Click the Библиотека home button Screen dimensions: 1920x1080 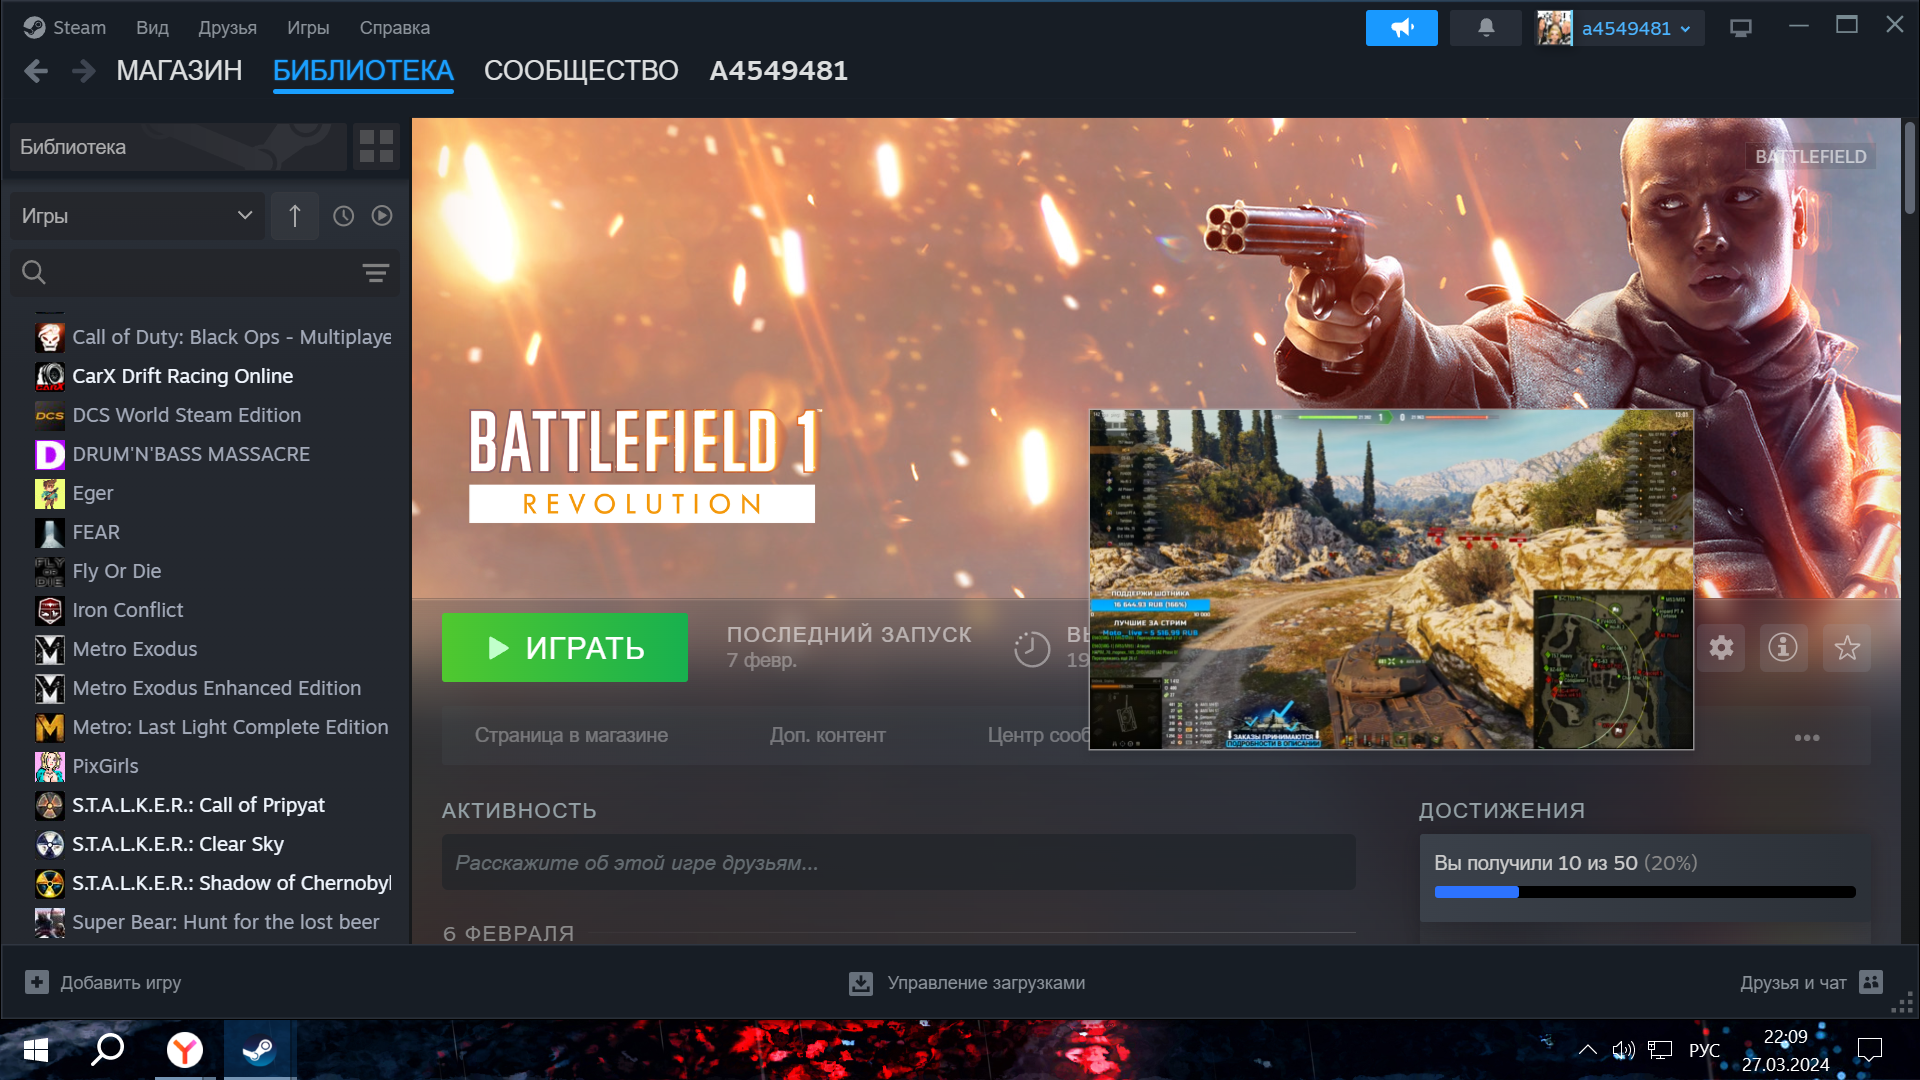point(178,147)
